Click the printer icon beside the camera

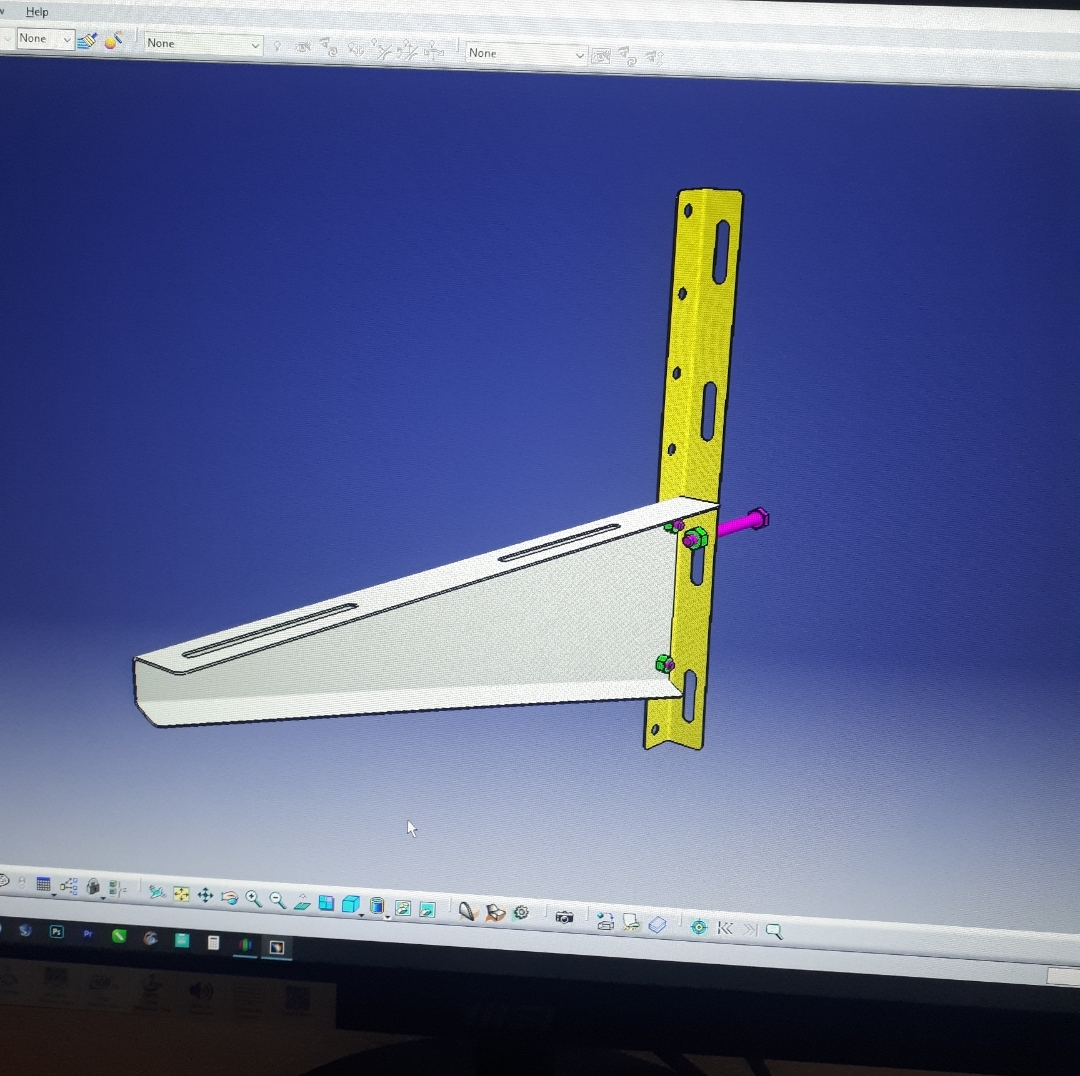pyautogui.click(x=605, y=922)
